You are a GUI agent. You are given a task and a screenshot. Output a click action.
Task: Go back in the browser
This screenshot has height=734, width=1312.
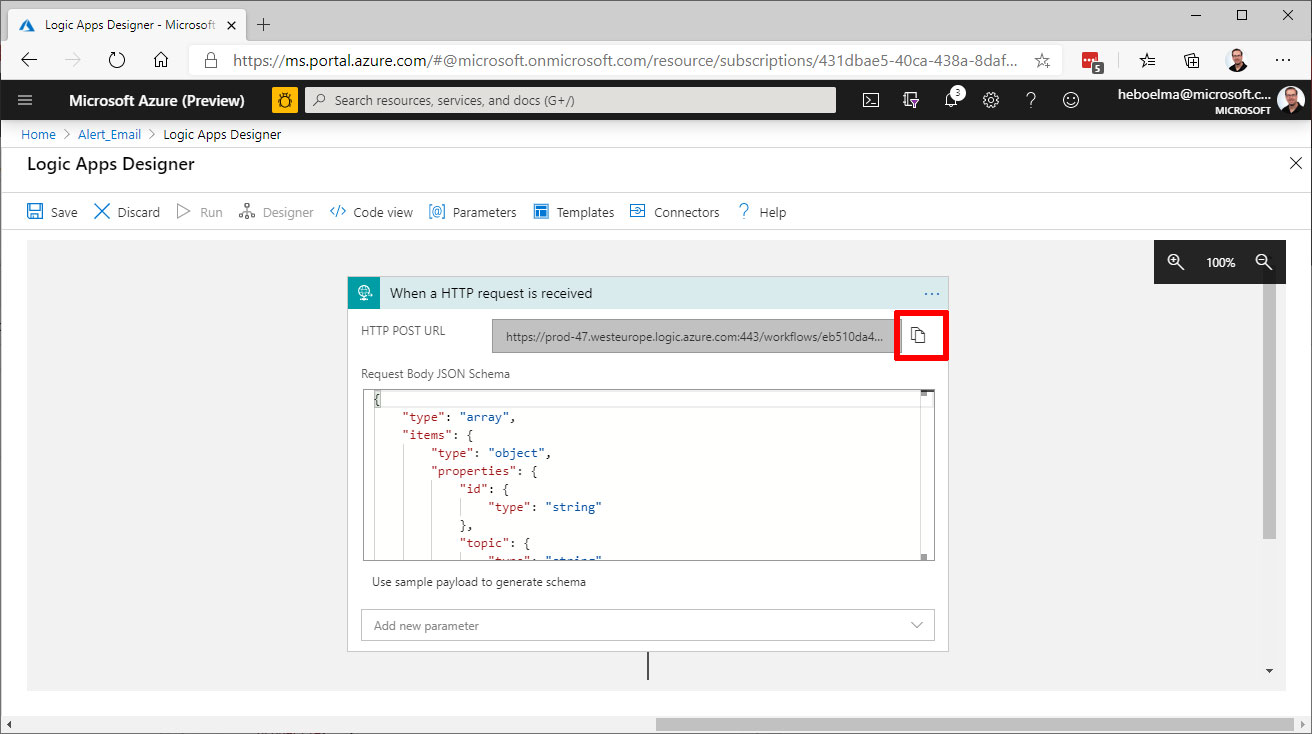28,60
